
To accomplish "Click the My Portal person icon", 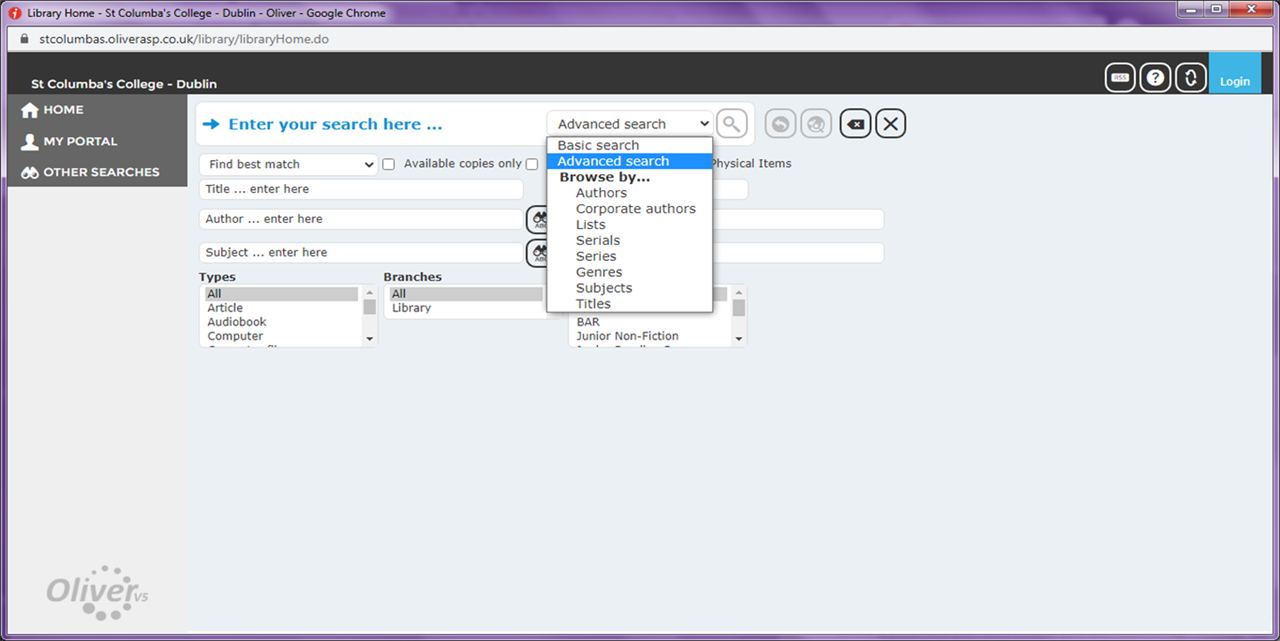I will [30, 141].
